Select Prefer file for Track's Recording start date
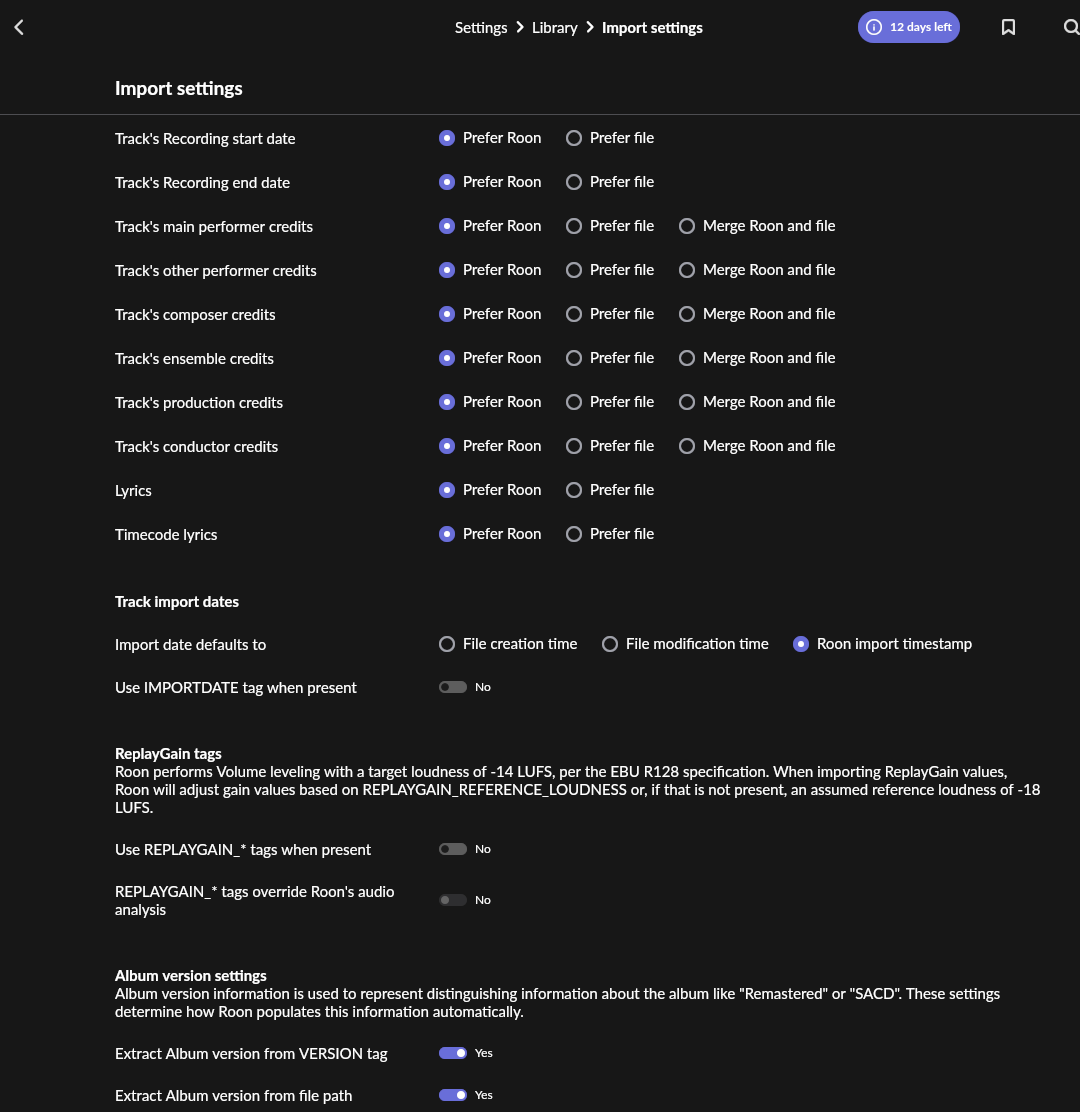This screenshot has height=1112, width=1080. 574,138
